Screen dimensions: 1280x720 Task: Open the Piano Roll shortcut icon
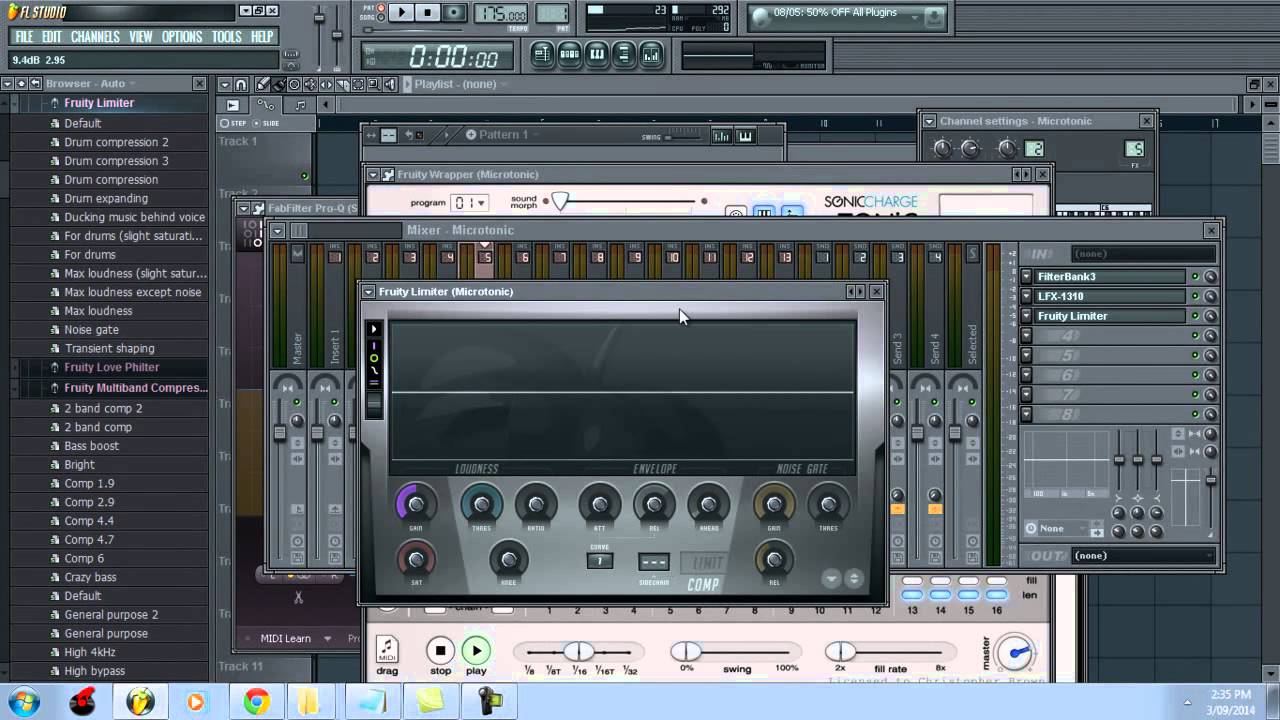tap(597, 55)
